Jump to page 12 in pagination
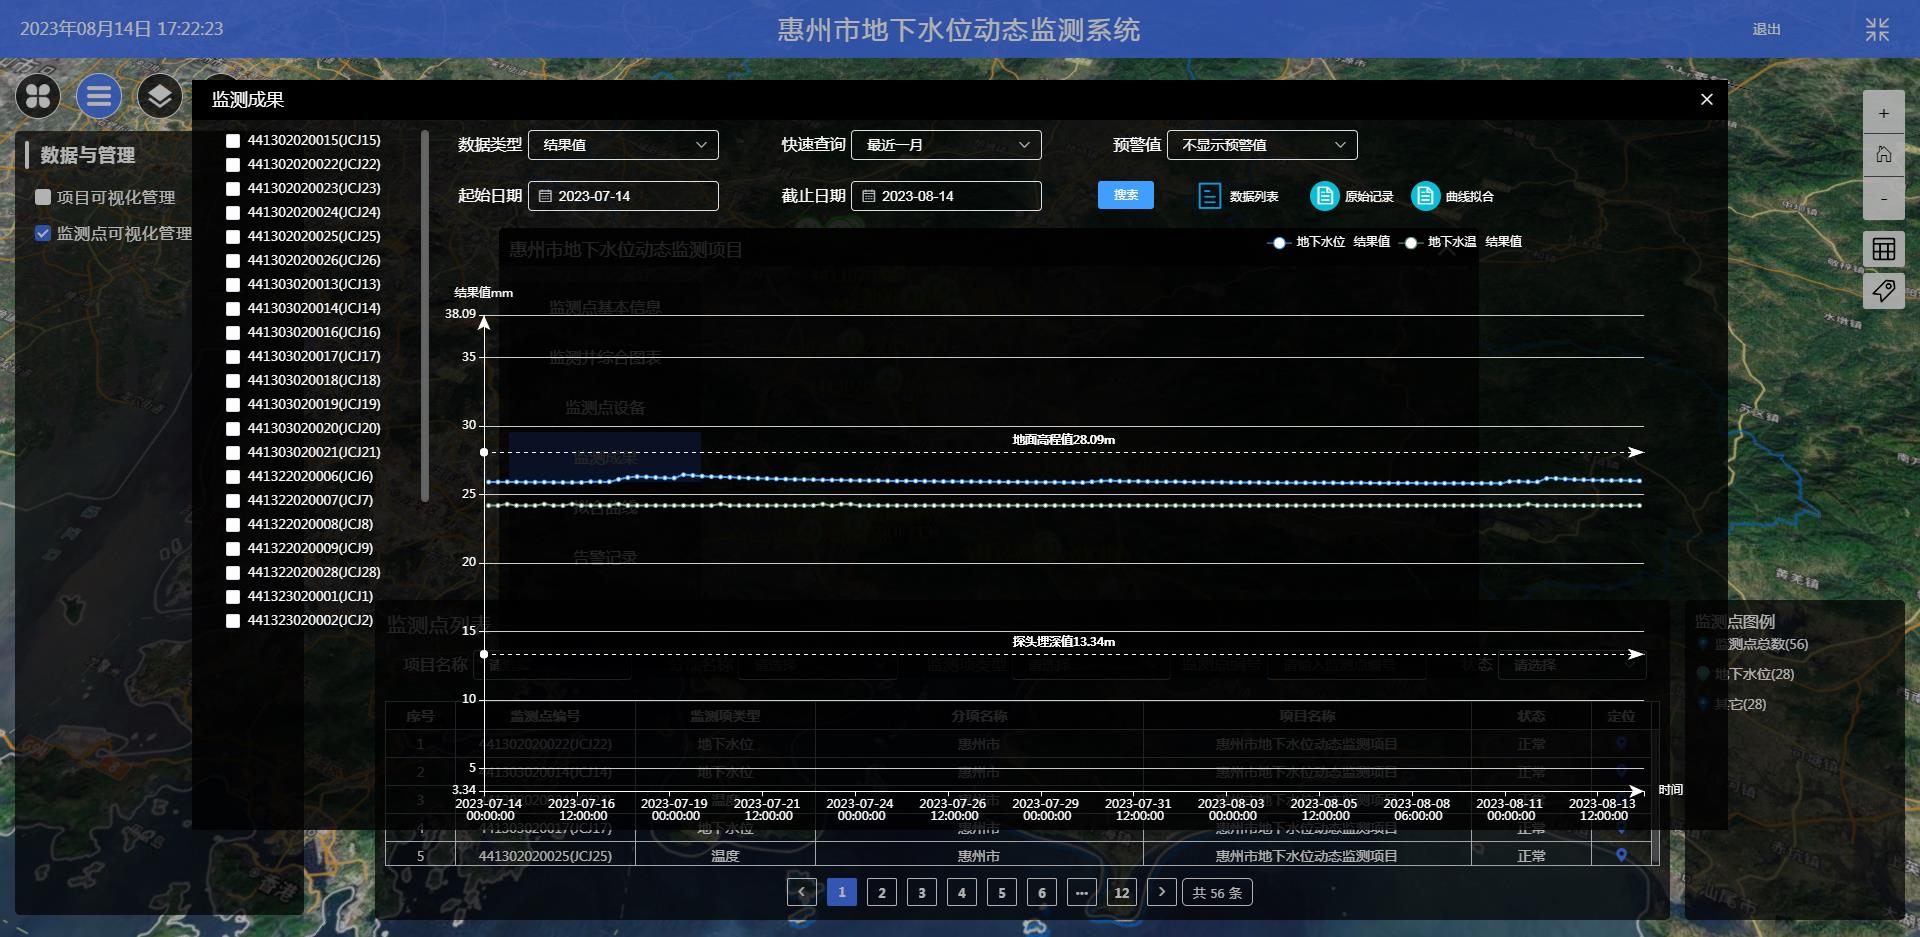This screenshot has width=1920, height=937. coord(1121,892)
